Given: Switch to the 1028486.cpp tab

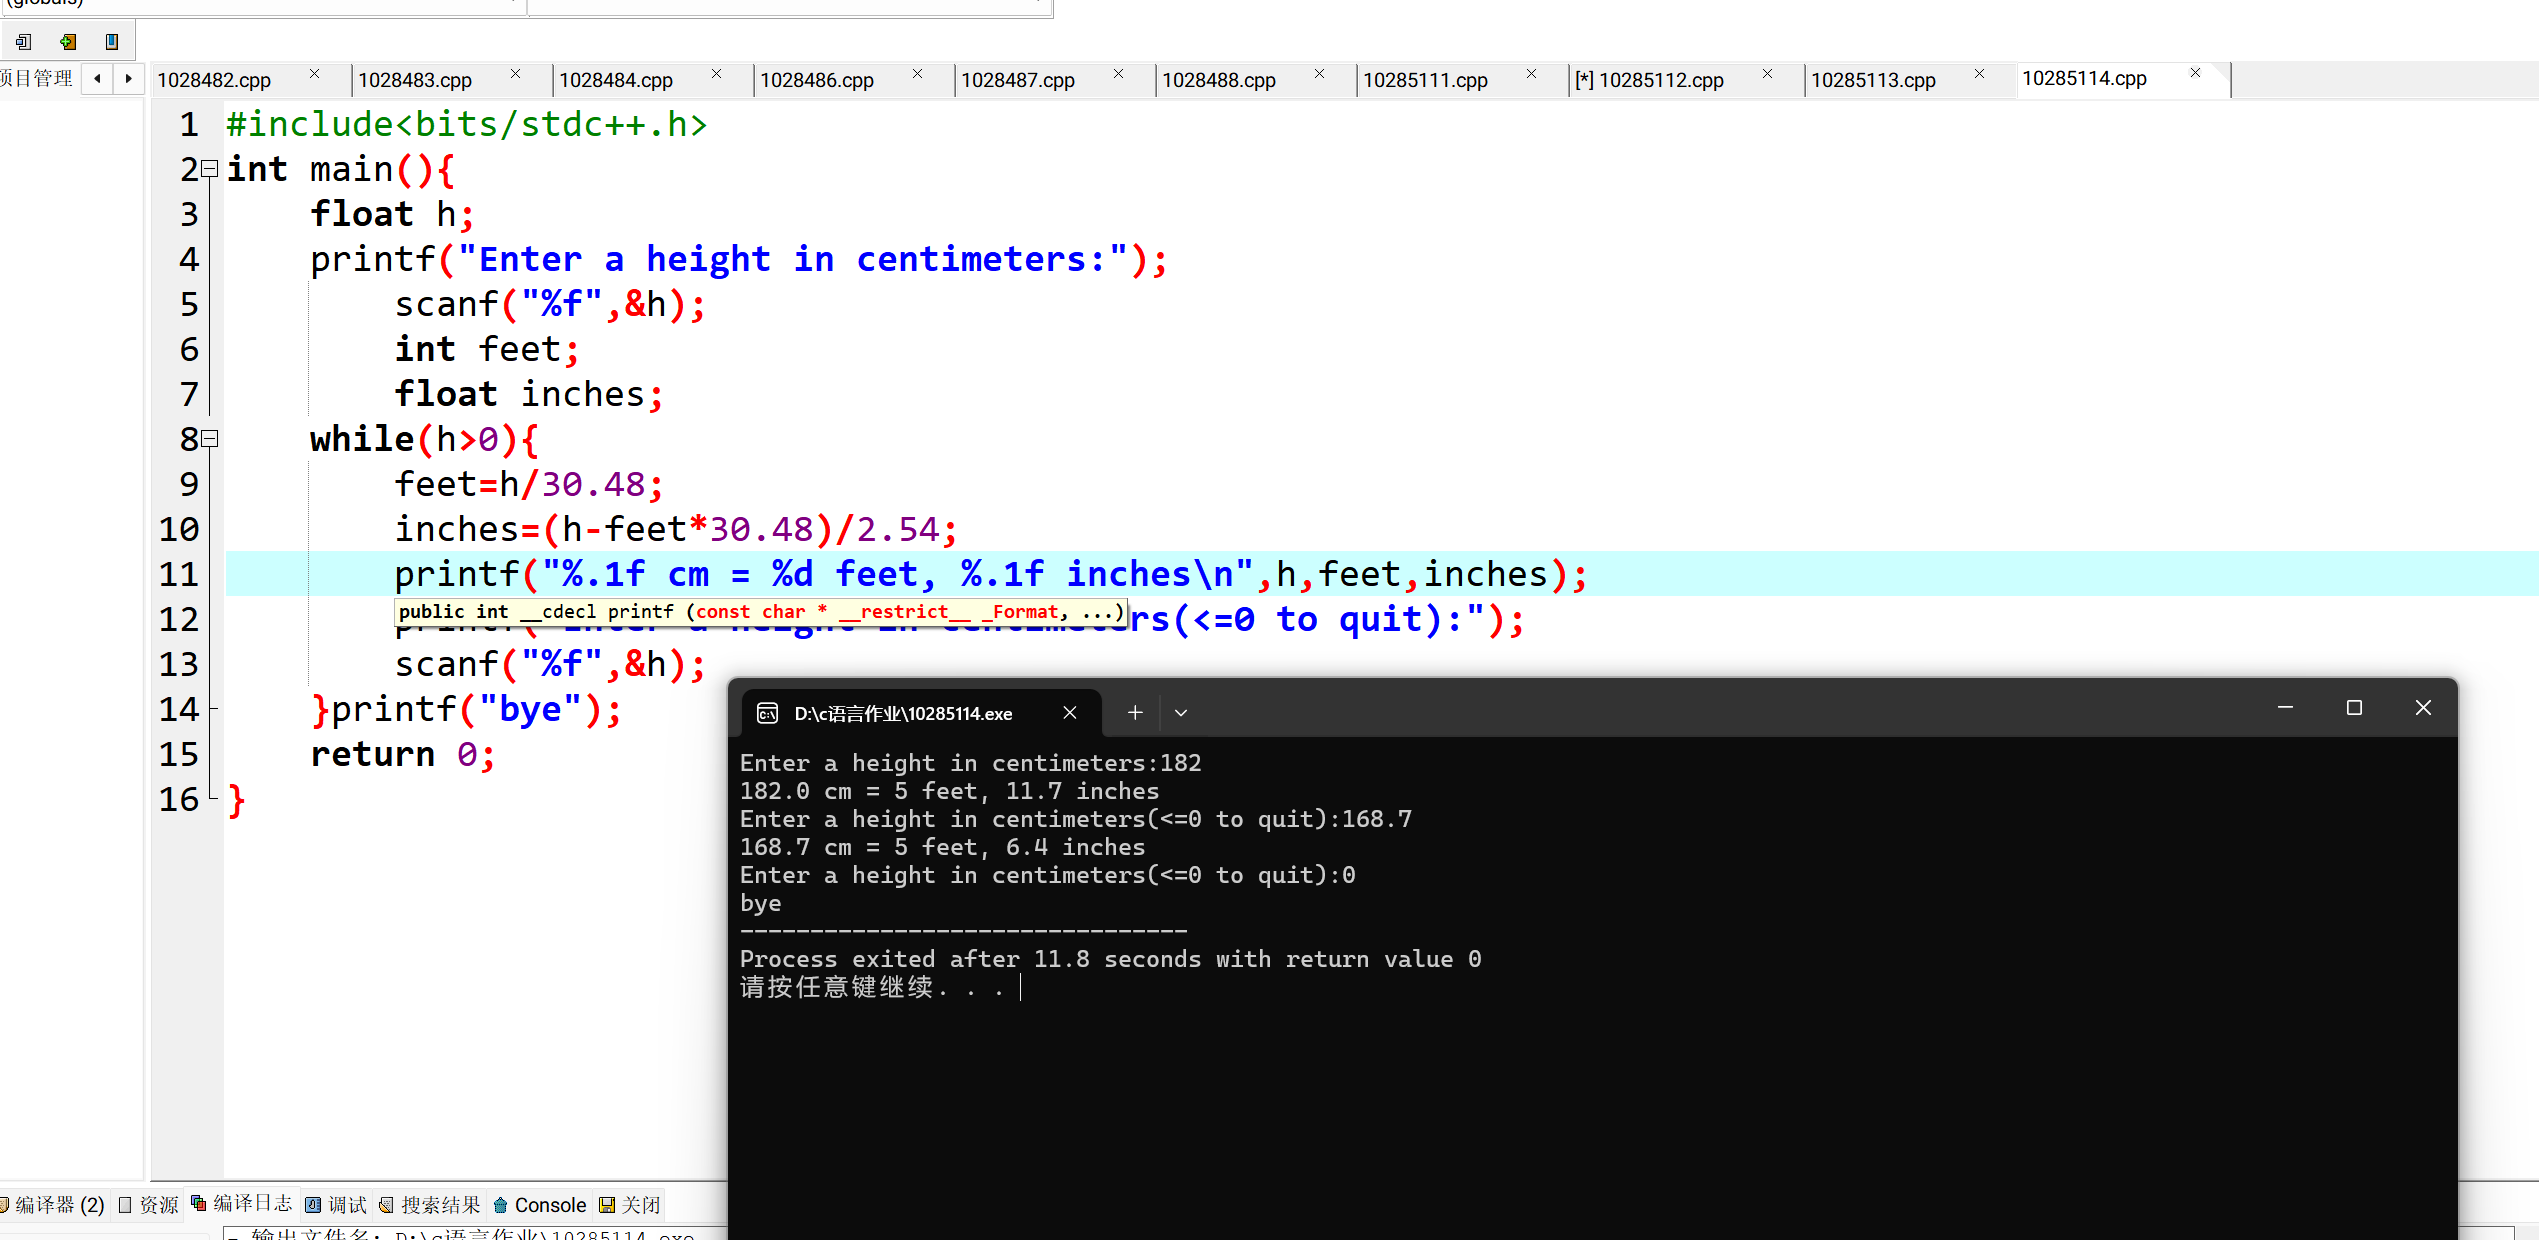Looking at the screenshot, I should tap(816, 80).
